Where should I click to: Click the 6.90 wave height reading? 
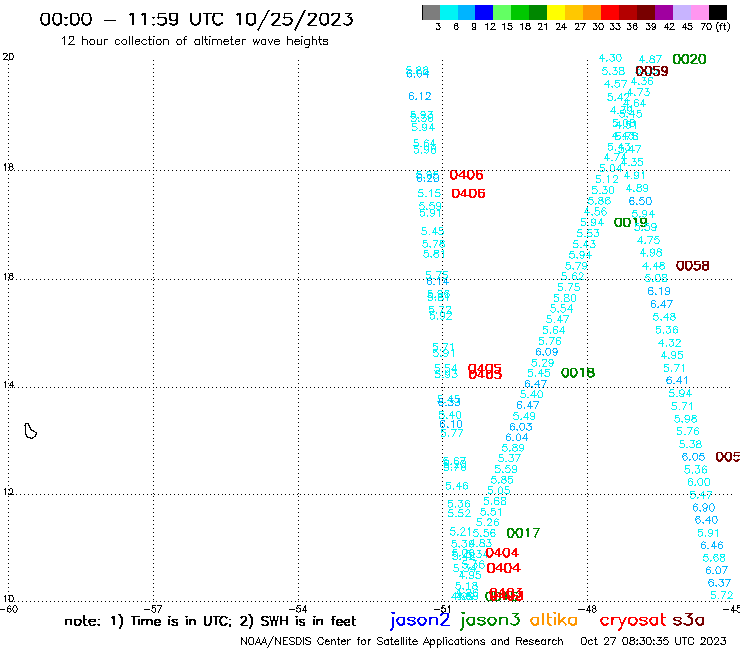pyautogui.click(x=704, y=507)
